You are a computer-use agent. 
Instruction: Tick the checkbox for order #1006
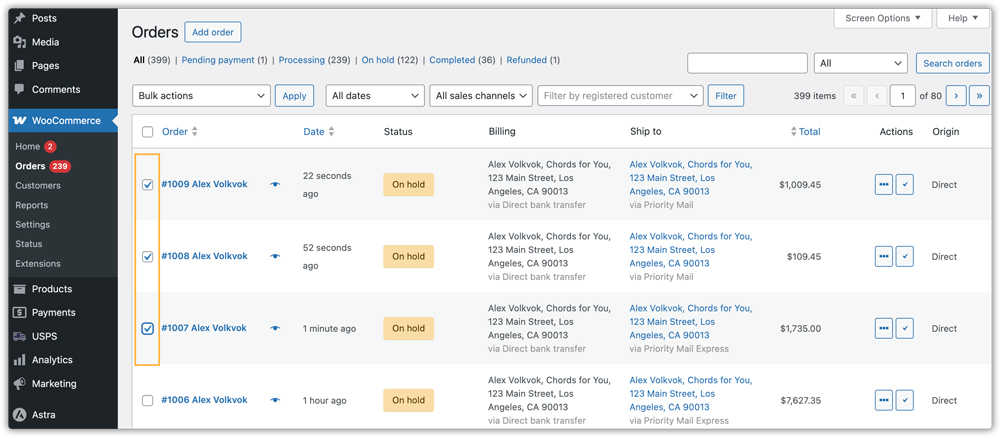pyautogui.click(x=148, y=401)
